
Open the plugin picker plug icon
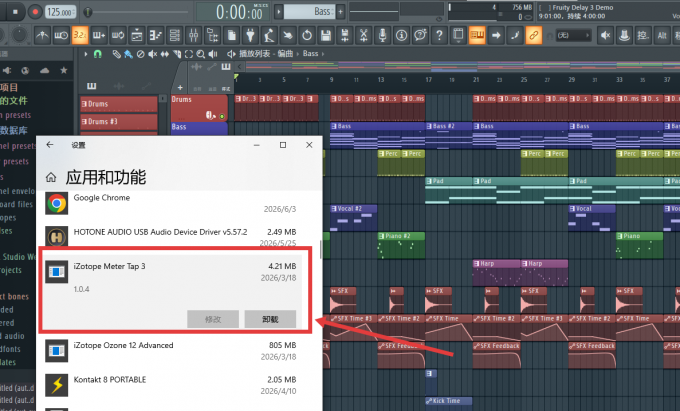pos(250,36)
